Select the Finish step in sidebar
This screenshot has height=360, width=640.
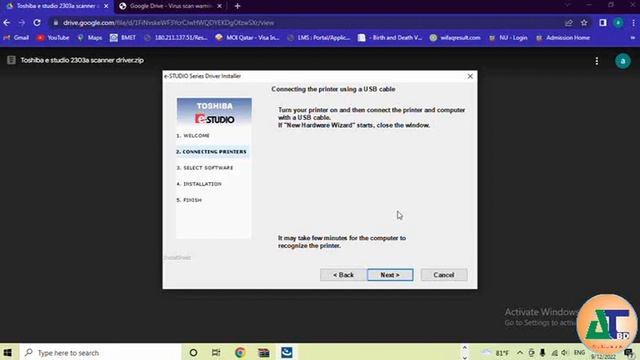pyautogui.click(x=189, y=200)
